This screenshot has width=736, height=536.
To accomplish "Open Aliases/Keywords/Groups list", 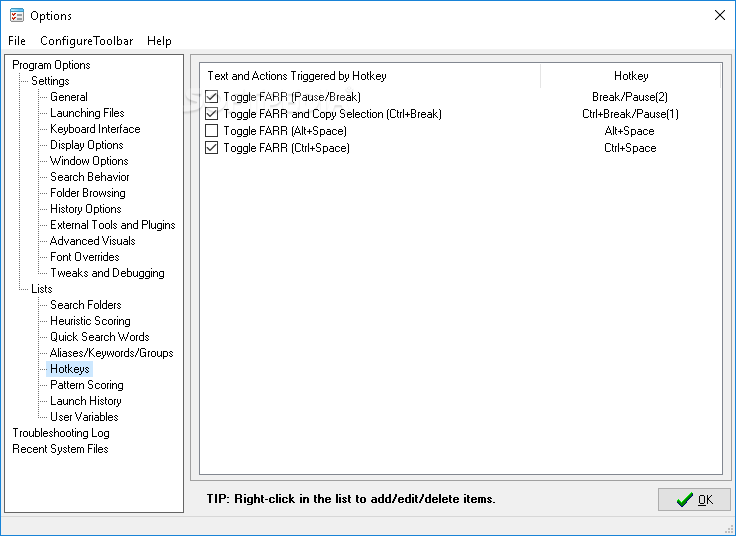I will (112, 352).
